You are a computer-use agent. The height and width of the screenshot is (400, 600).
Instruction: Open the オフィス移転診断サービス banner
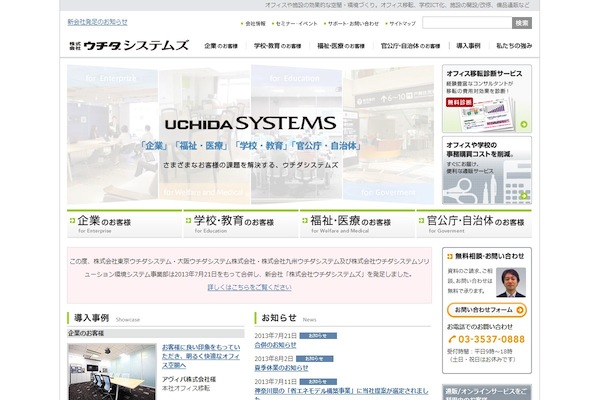pos(487,98)
